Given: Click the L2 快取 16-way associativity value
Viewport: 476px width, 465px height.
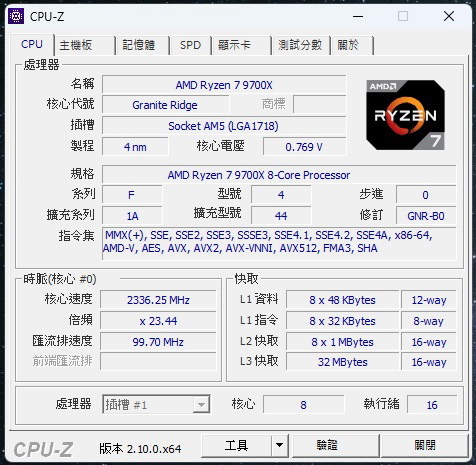Looking at the screenshot, I should (429, 342).
